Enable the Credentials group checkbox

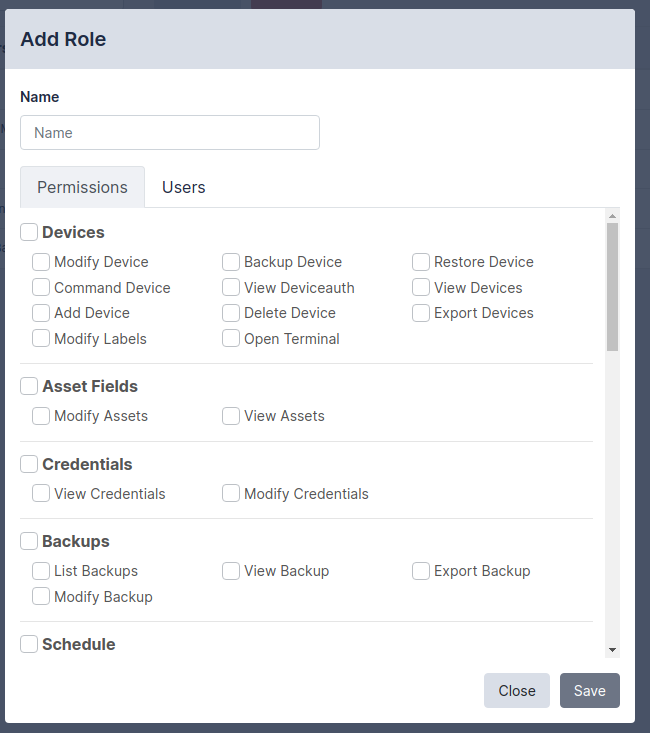(x=30, y=464)
